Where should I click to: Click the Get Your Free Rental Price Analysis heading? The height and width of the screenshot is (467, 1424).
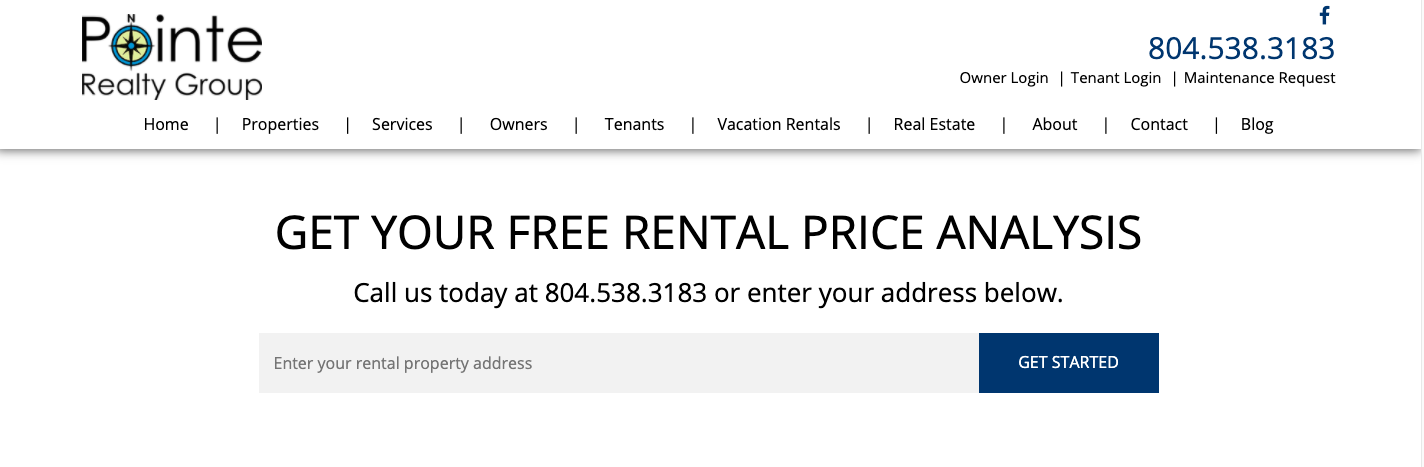click(708, 233)
